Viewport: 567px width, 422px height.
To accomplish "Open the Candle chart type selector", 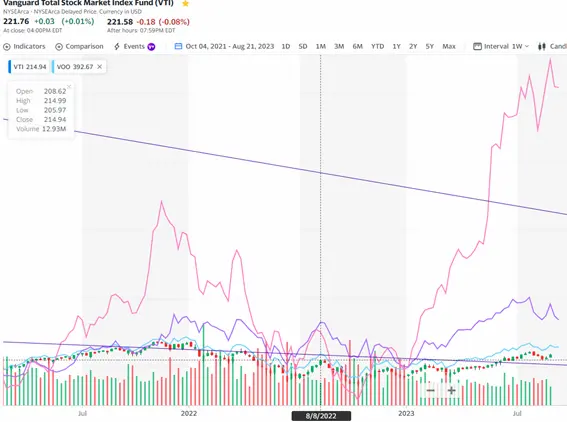I will point(552,46).
